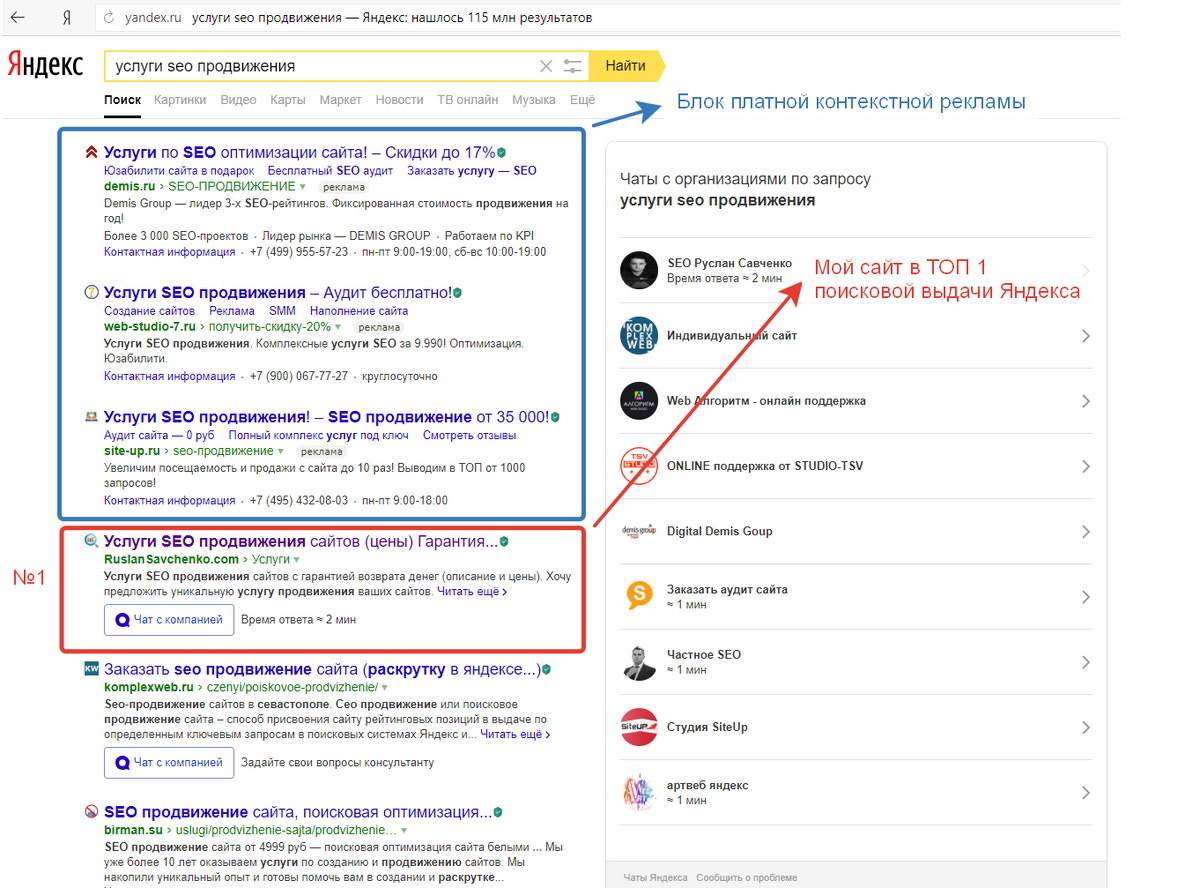Open Yandex home via Я button
1200x888 pixels.
click(x=66, y=18)
